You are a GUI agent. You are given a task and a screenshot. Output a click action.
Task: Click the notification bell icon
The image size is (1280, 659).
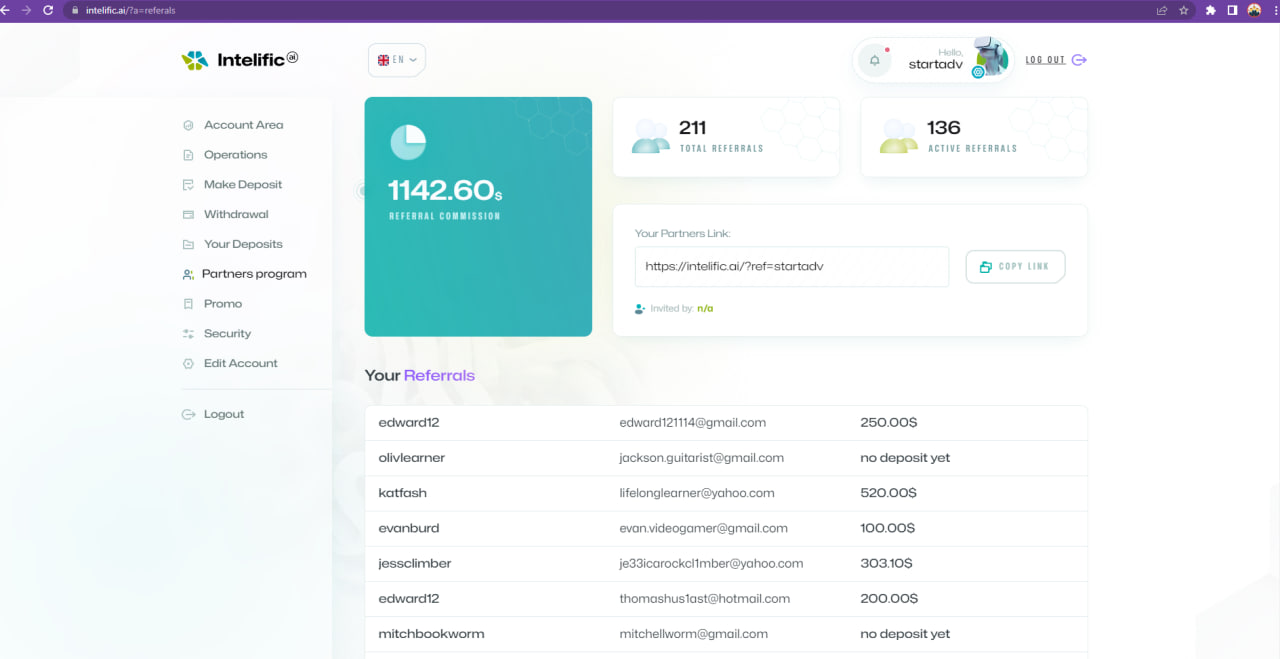[874, 60]
